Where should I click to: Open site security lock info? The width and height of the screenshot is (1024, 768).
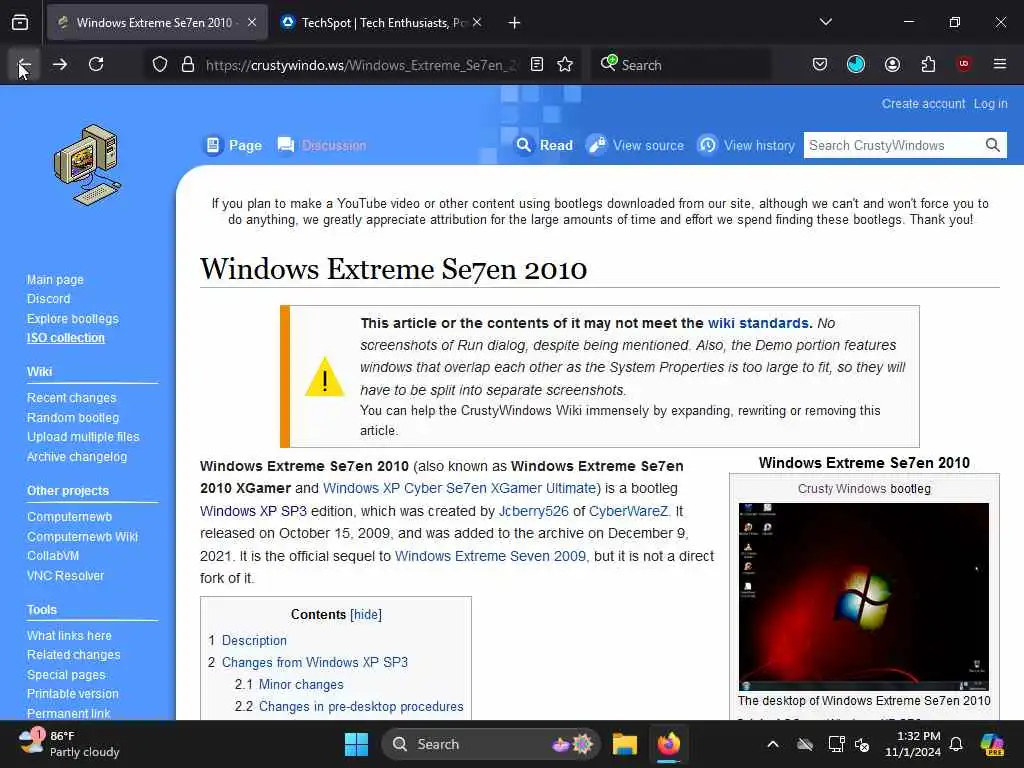[188, 65]
